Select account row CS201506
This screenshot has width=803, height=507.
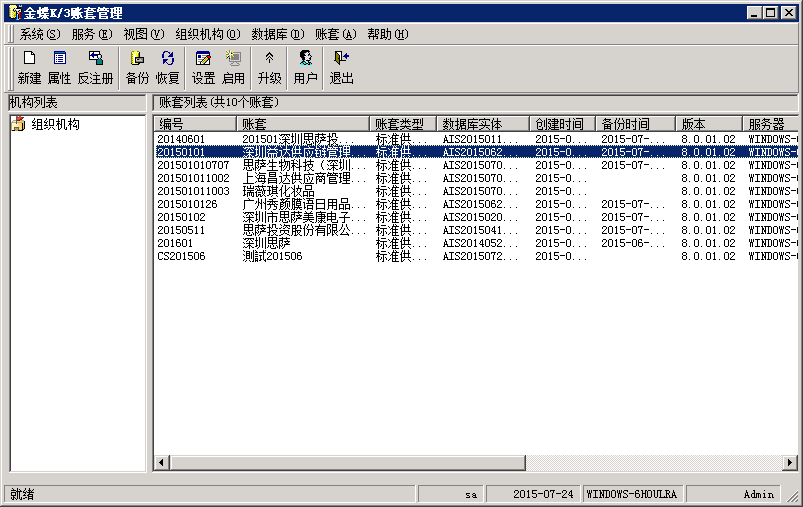(x=476, y=256)
